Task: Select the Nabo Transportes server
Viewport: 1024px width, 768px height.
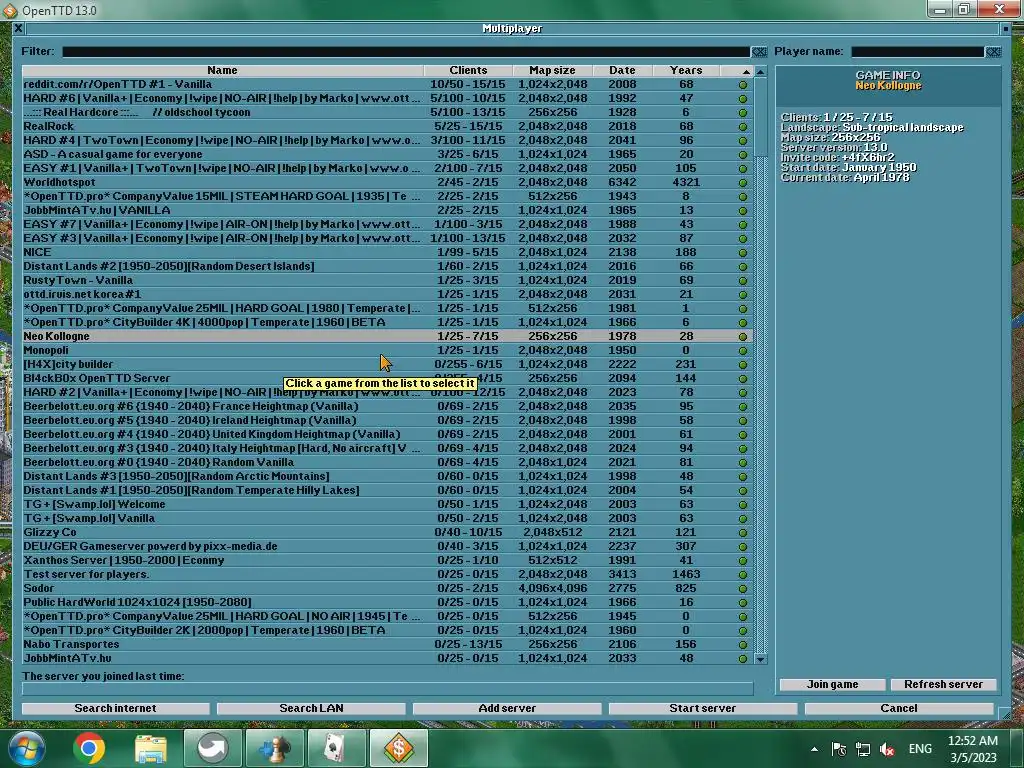Action: (387, 645)
